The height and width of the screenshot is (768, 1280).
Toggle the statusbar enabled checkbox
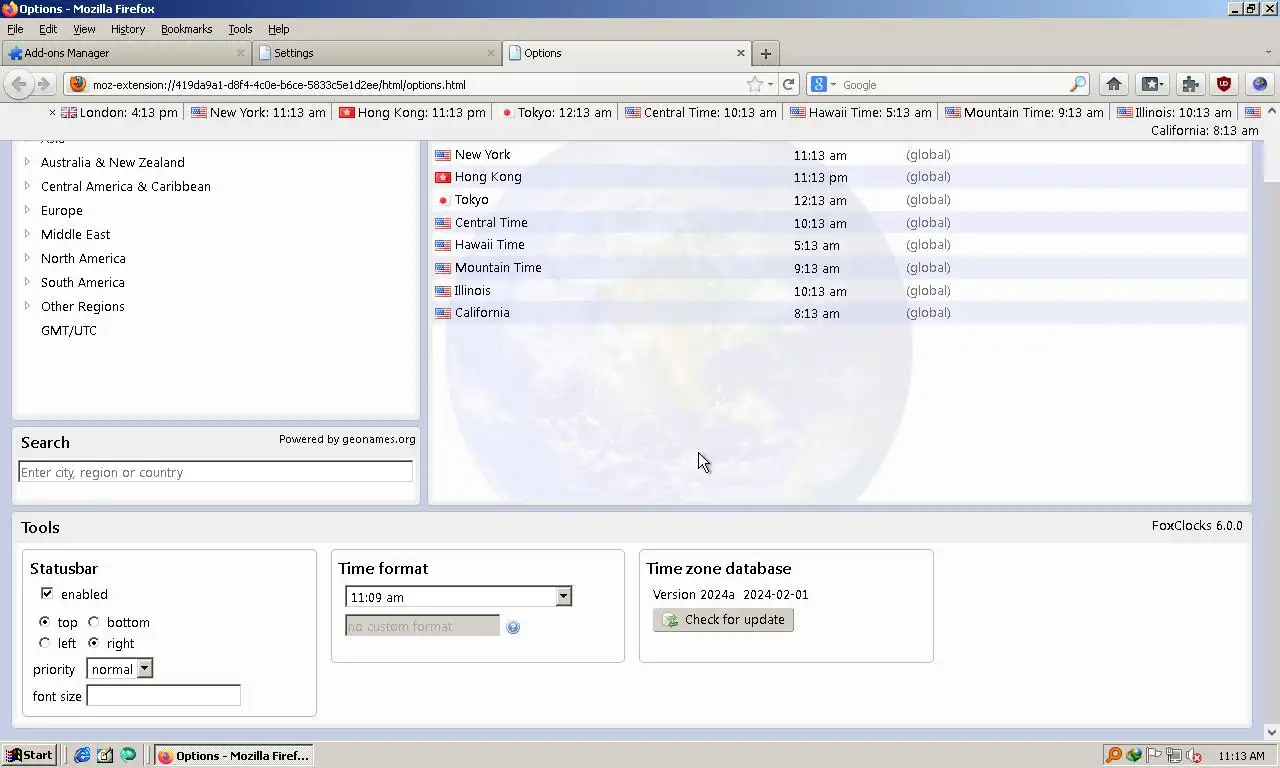(46, 594)
